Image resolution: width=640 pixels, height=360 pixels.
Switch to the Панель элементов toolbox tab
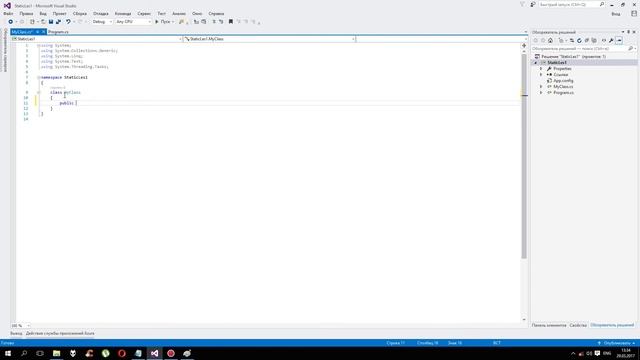549,325
